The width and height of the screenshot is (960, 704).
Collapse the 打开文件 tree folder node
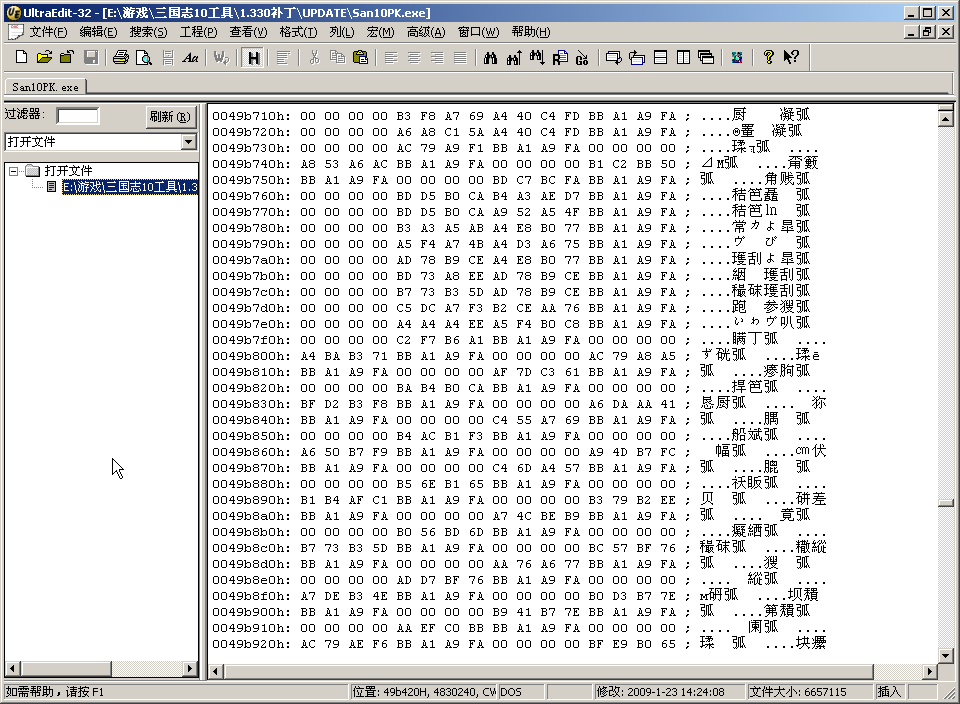(14, 171)
